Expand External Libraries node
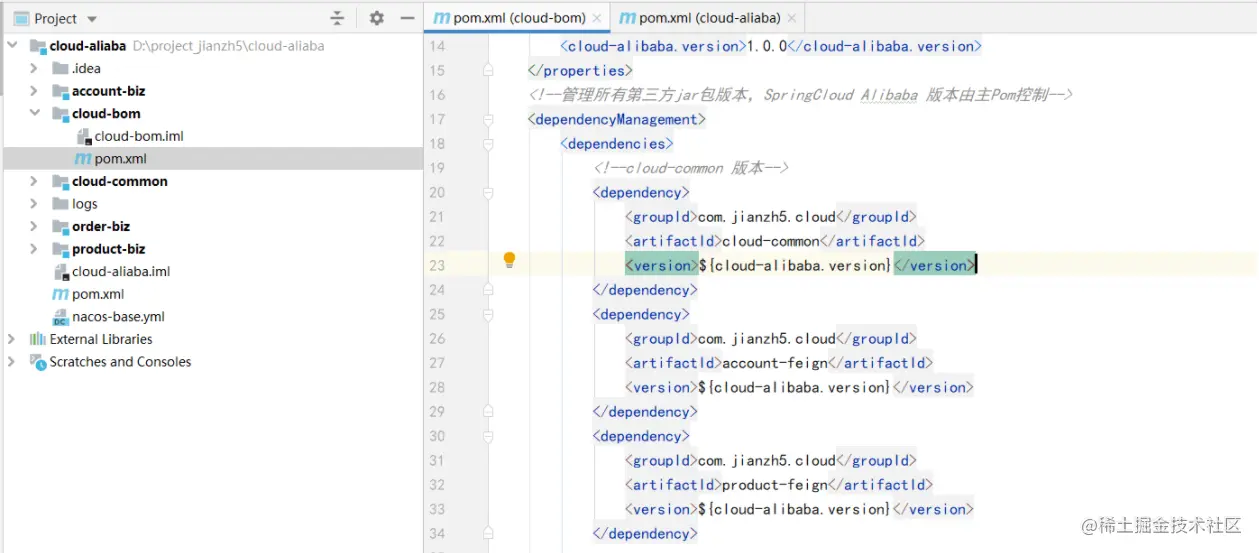Viewport: 1259px width, 553px height. (12, 339)
